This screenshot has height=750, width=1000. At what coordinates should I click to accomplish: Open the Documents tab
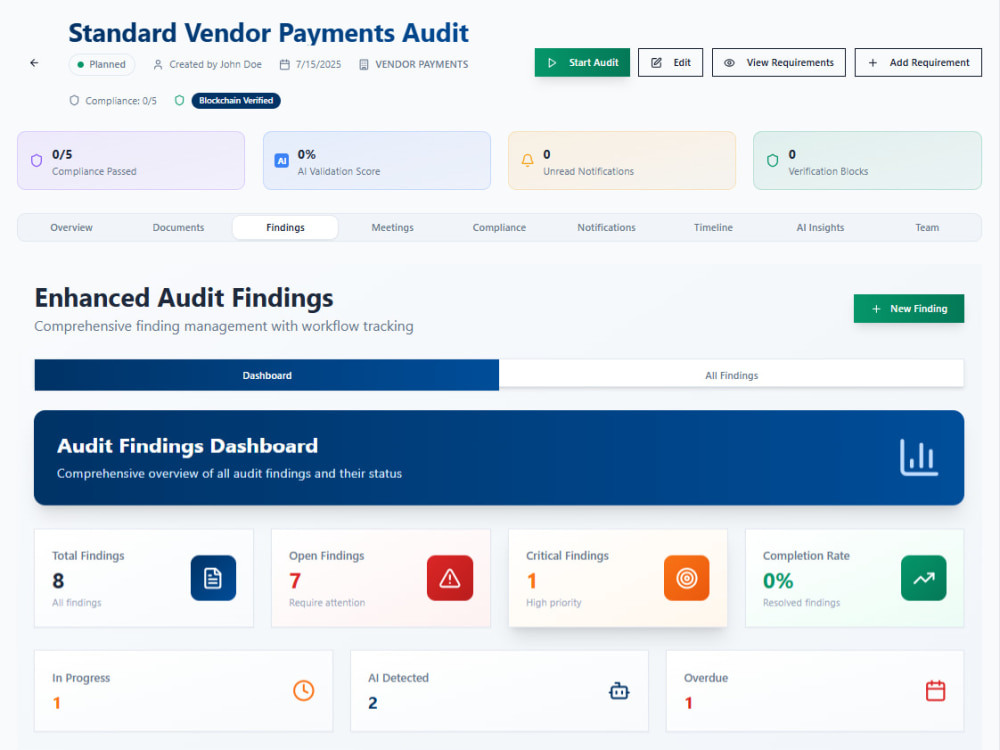pyautogui.click(x=179, y=228)
